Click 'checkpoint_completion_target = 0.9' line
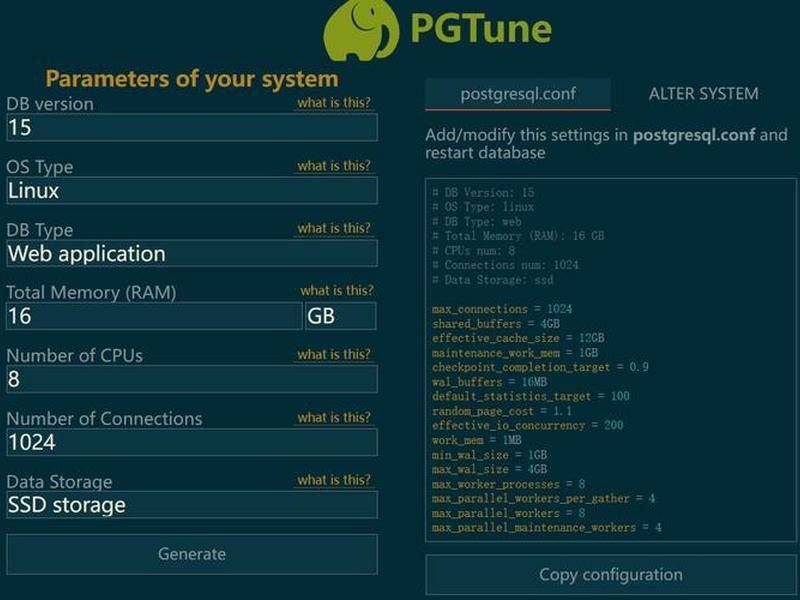This screenshot has height=600, width=800. tap(540, 367)
